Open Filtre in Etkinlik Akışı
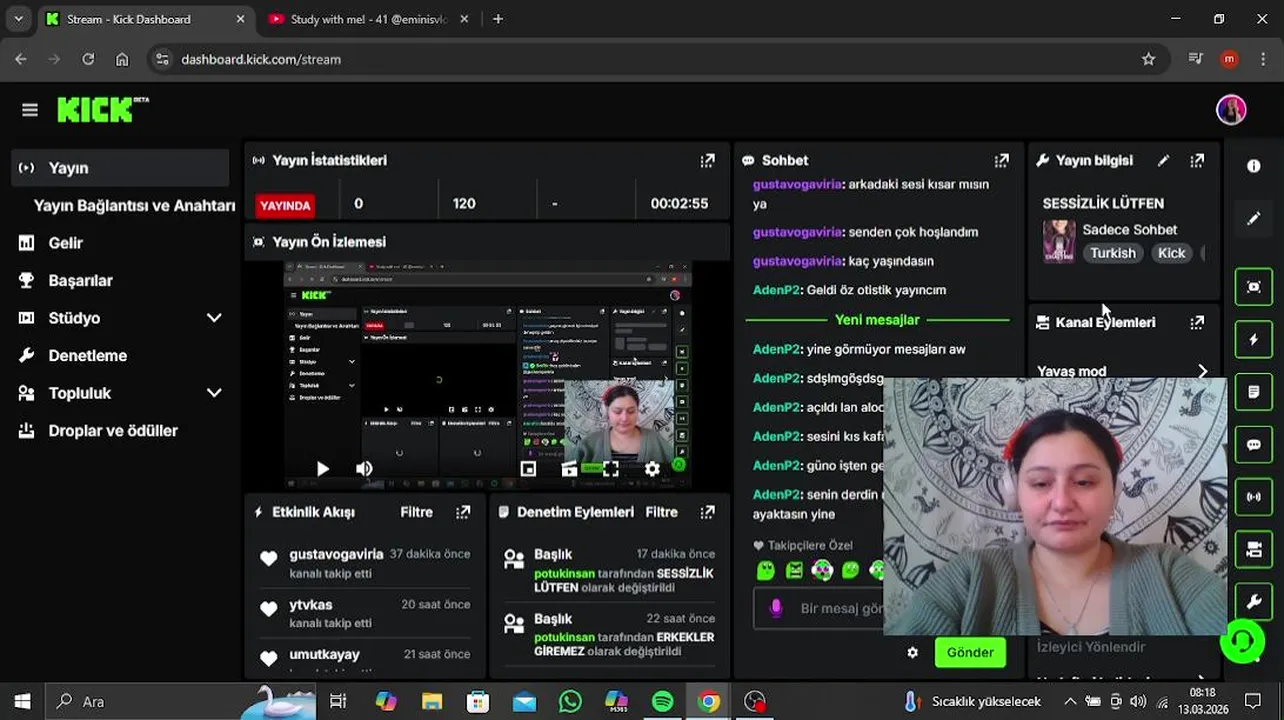1284x720 pixels. (416, 512)
